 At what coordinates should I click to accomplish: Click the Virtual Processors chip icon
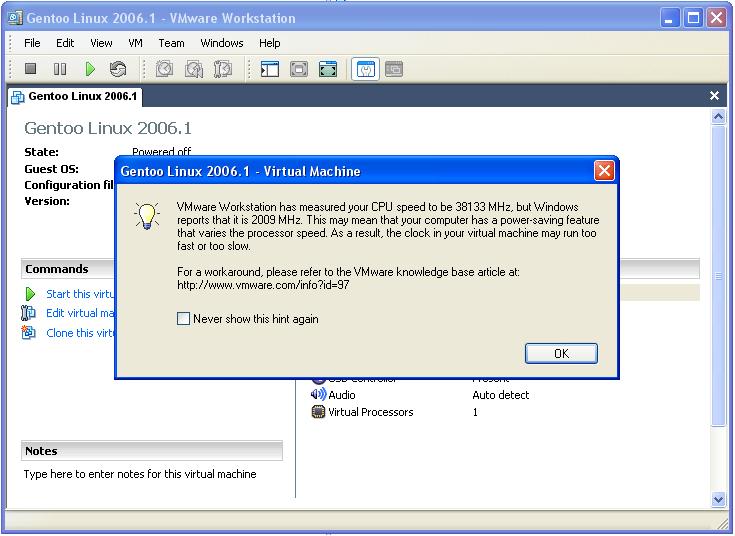pyautogui.click(x=318, y=412)
